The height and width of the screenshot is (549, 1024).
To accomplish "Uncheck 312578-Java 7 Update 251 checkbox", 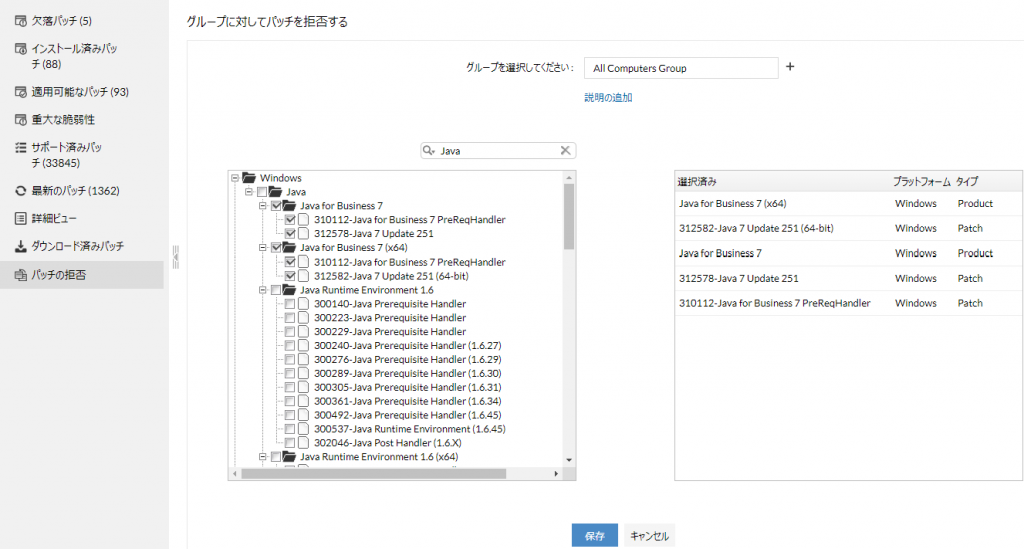I will pyautogui.click(x=290, y=234).
